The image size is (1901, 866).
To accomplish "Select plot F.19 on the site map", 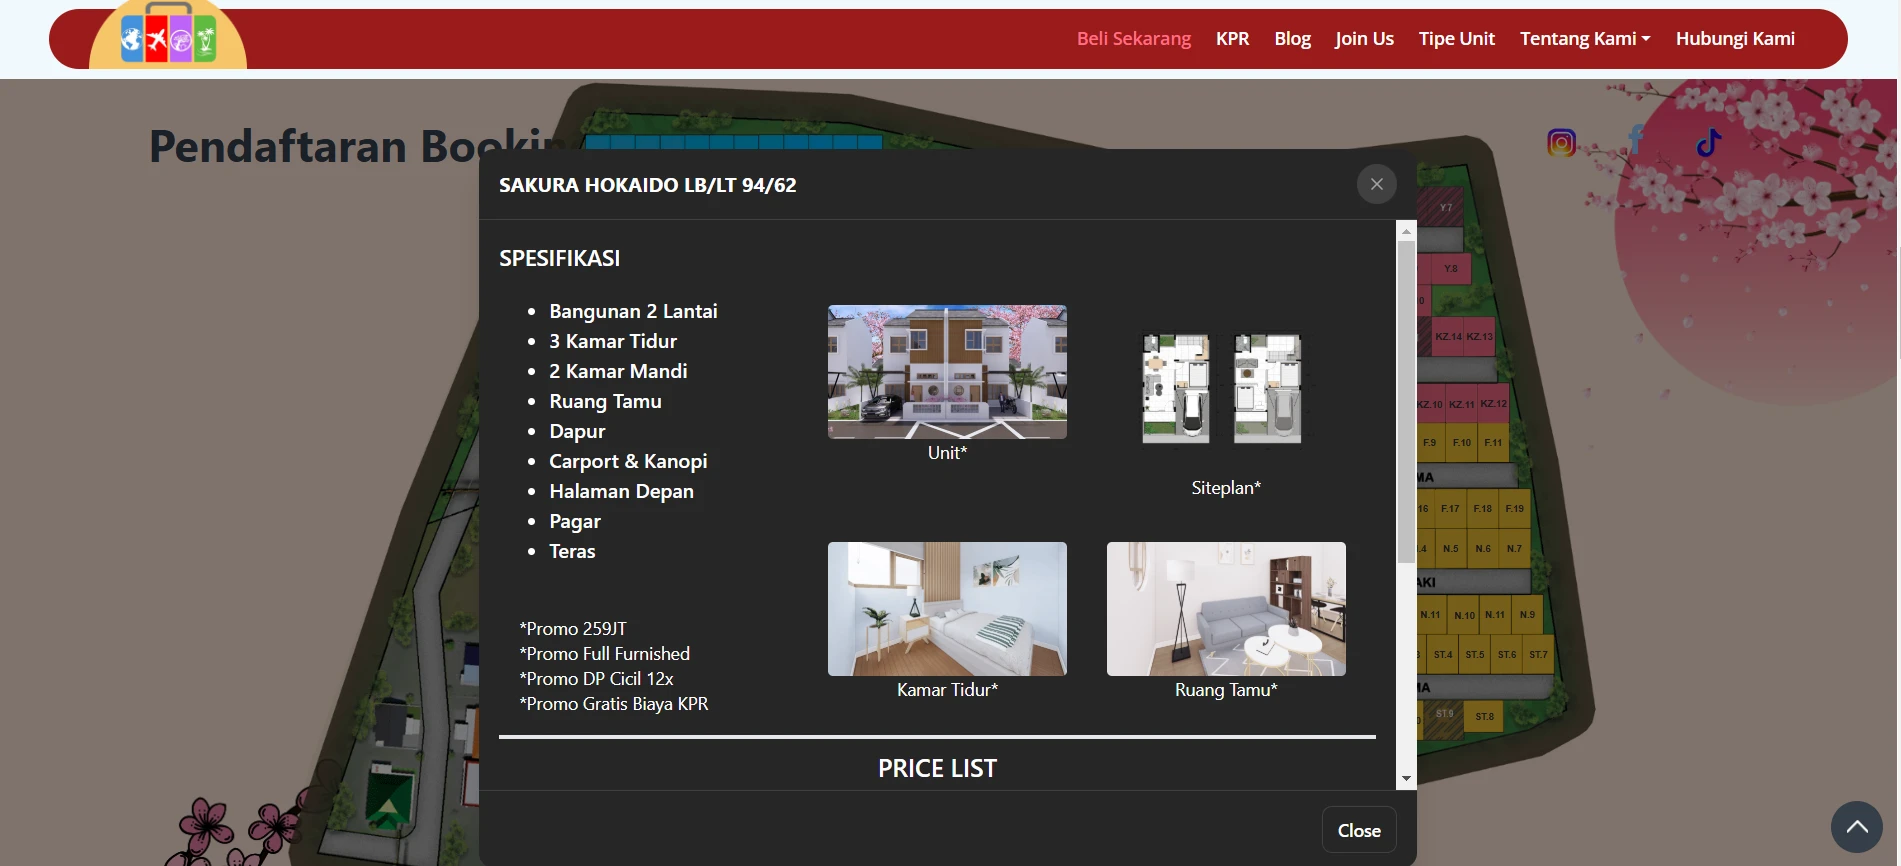I will pos(1515,509).
